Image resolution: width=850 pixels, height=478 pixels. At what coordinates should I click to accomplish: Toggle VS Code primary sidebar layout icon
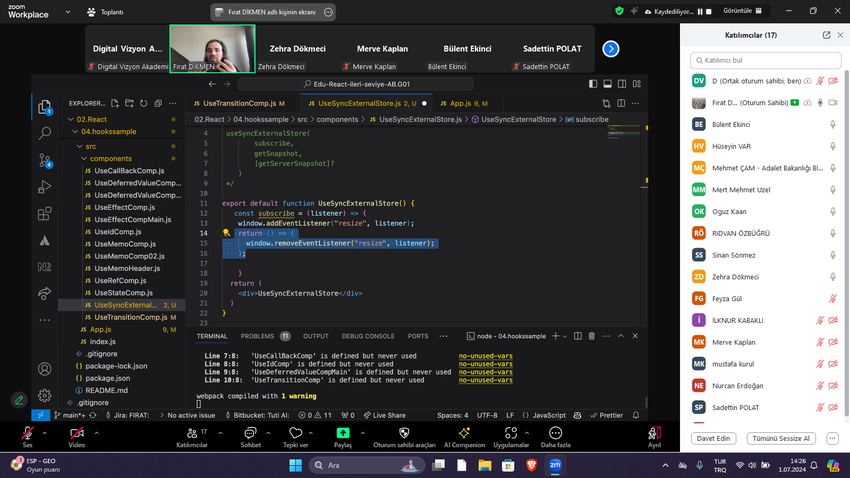[x=593, y=84]
